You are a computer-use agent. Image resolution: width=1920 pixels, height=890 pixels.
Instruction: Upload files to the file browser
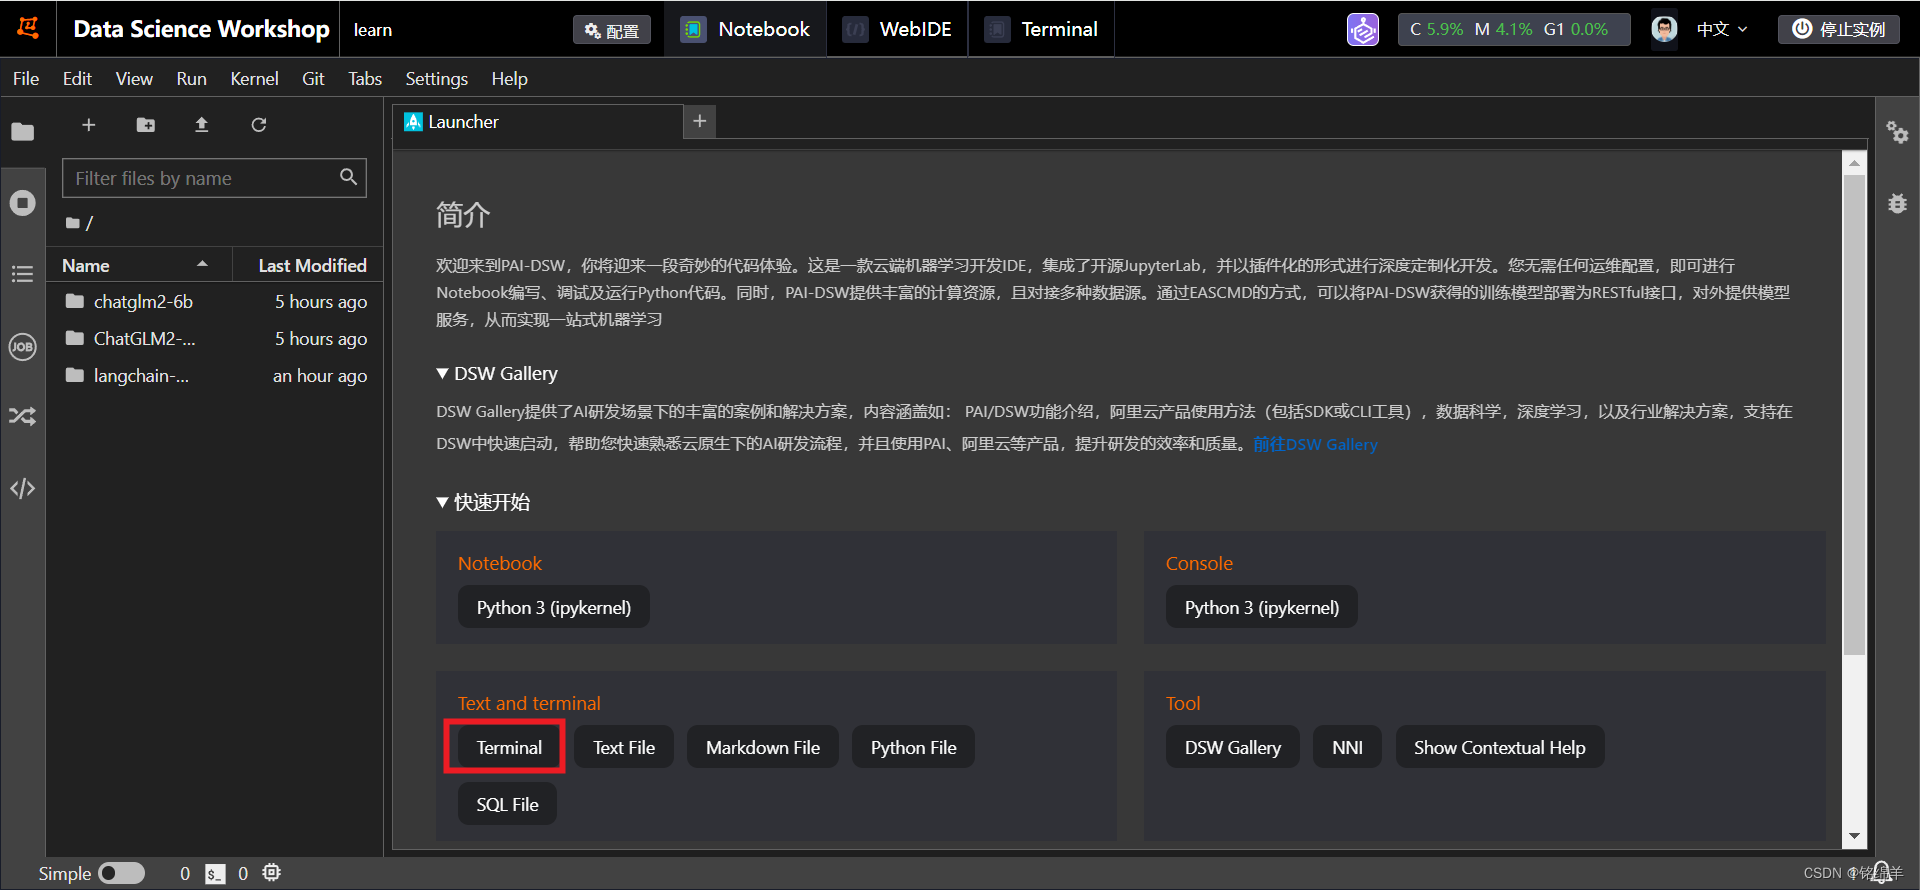201,125
